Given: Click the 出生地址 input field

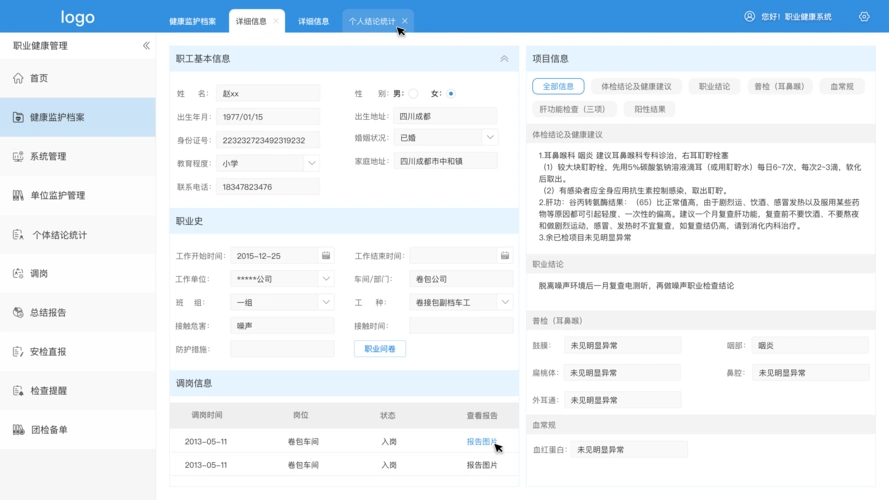Looking at the screenshot, I should point(445,116).
